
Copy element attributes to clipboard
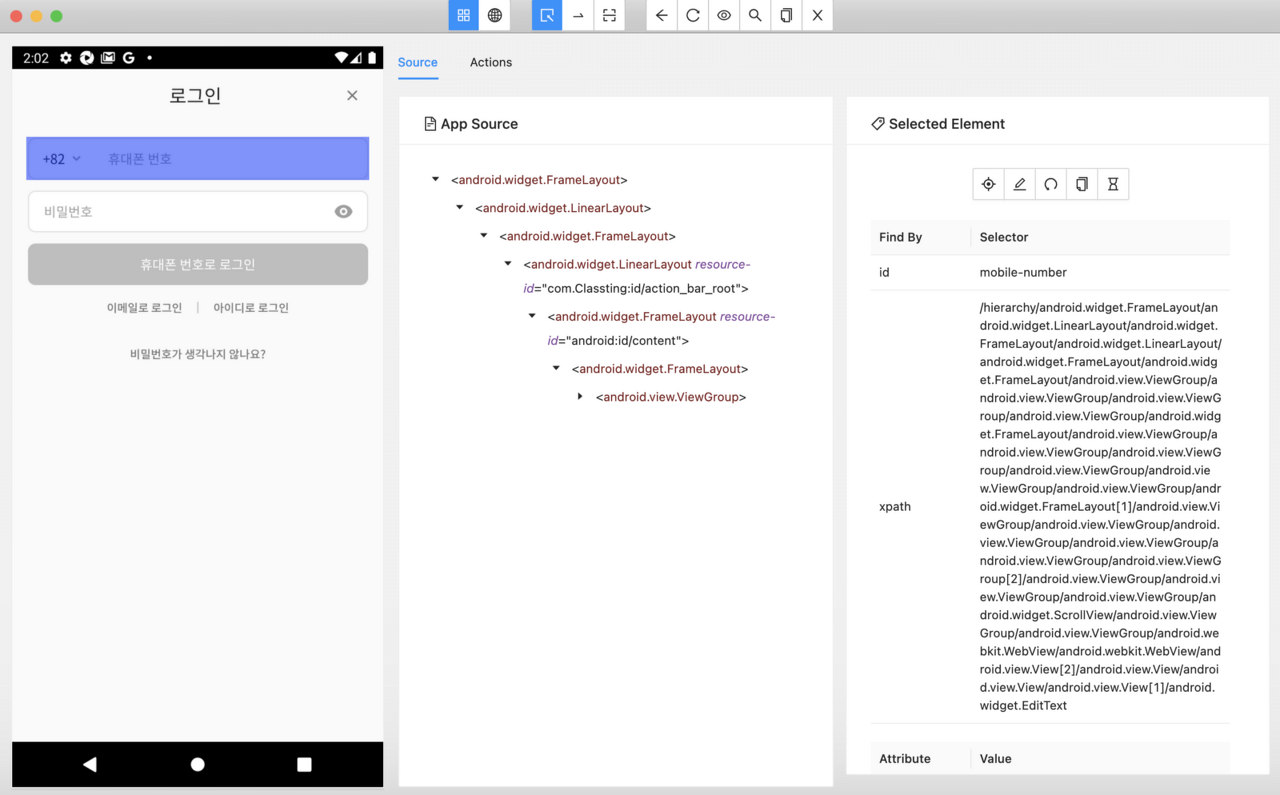click(1082, 184)
